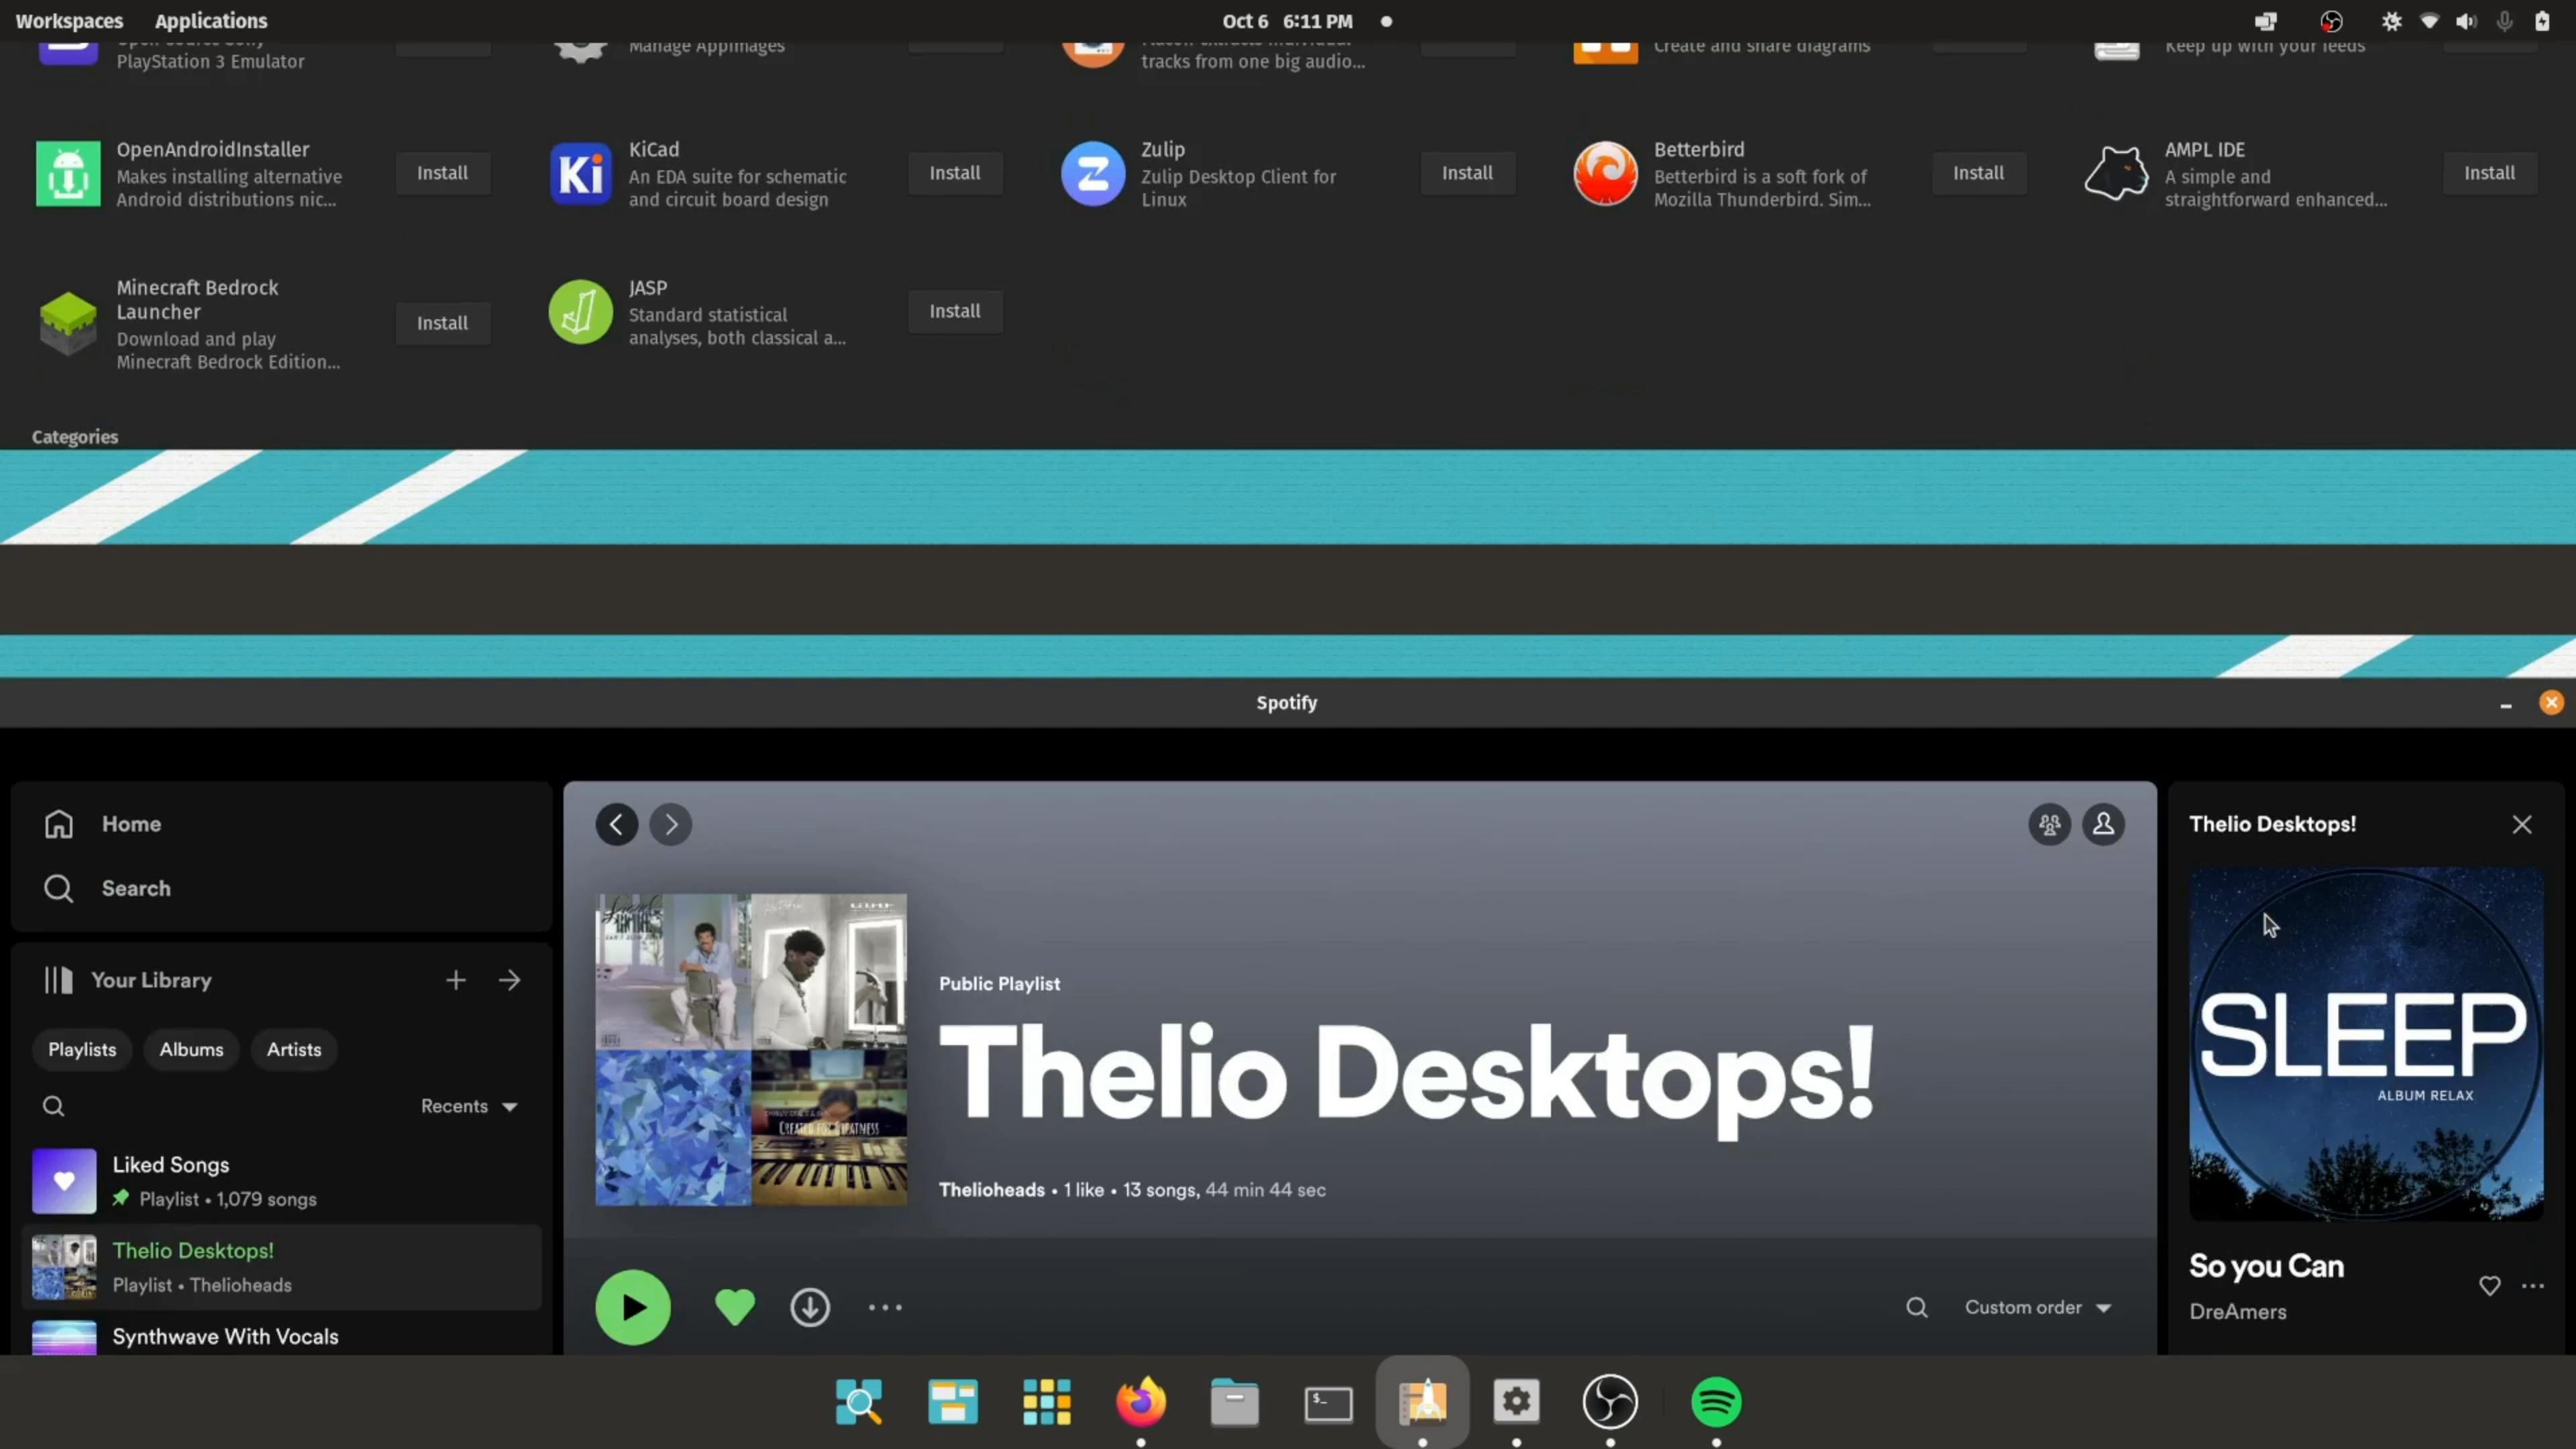Open KiCad app icon in Pop Shop
The height and width of the screenshot is (1449, 2576).
(580, 174)
